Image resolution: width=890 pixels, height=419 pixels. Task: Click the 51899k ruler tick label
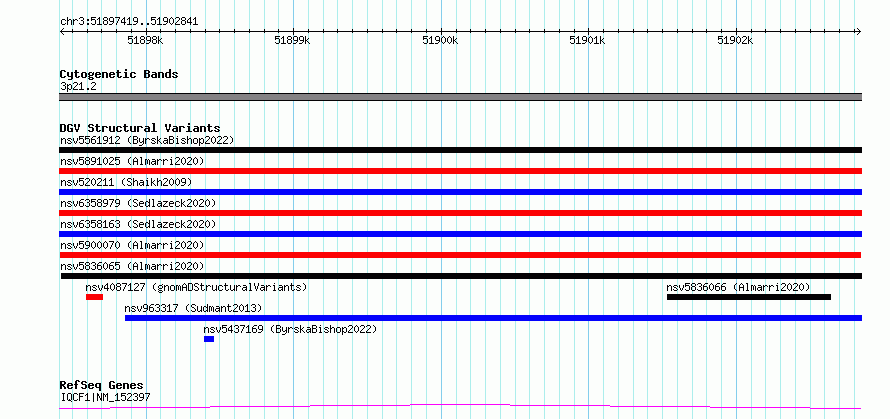292,40
